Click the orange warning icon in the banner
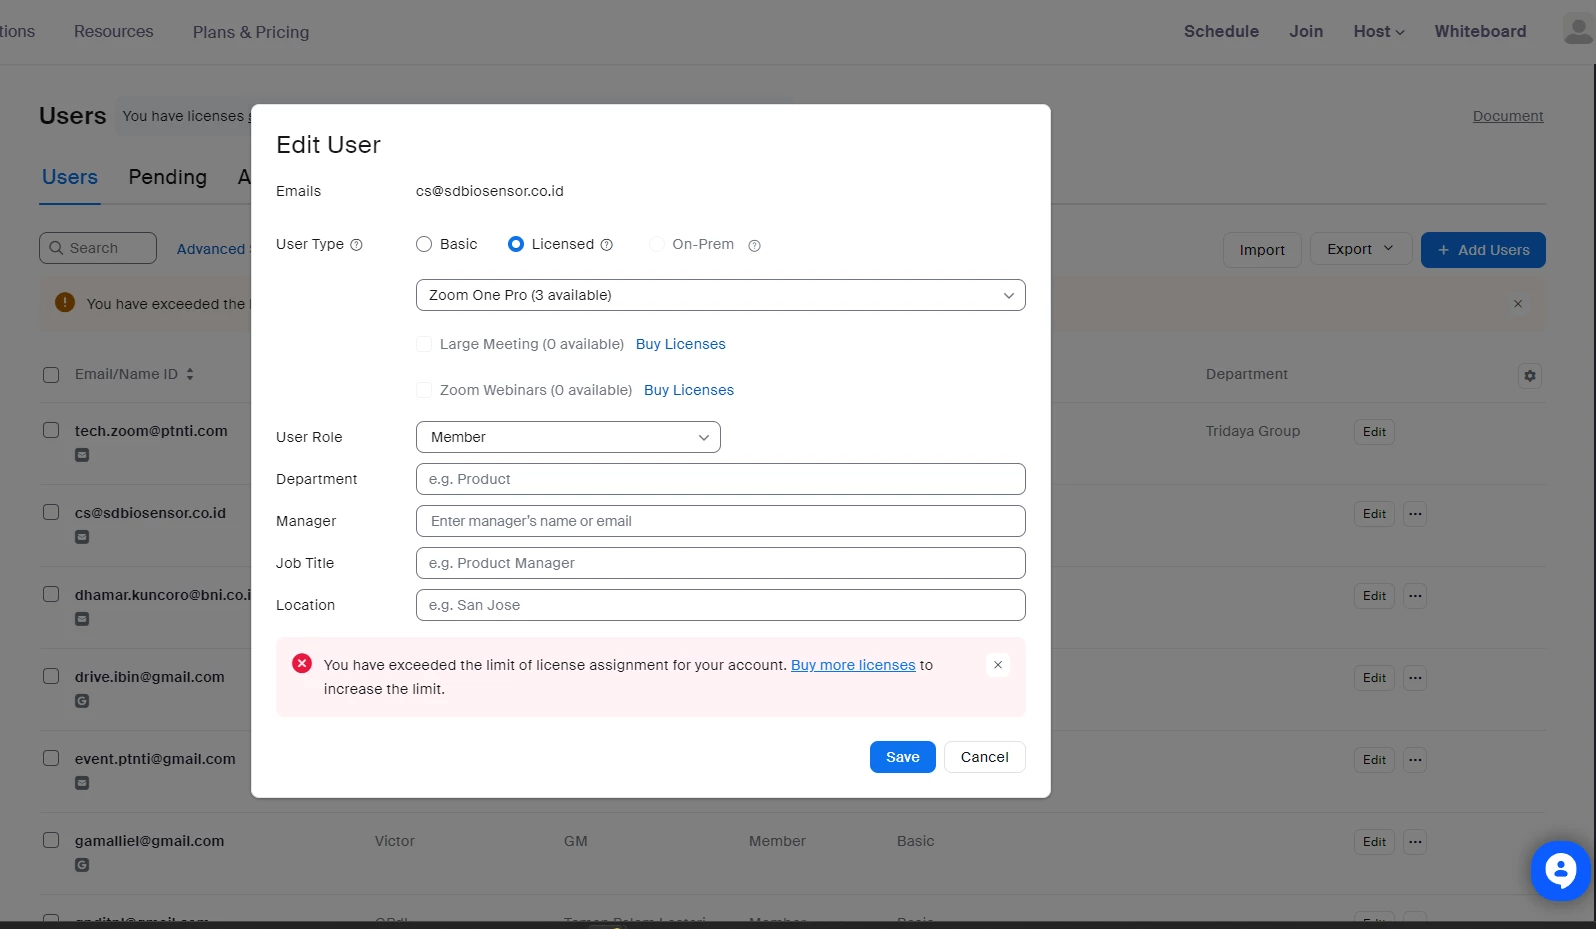The image size is (1596, 929). [x=65, y=302]
